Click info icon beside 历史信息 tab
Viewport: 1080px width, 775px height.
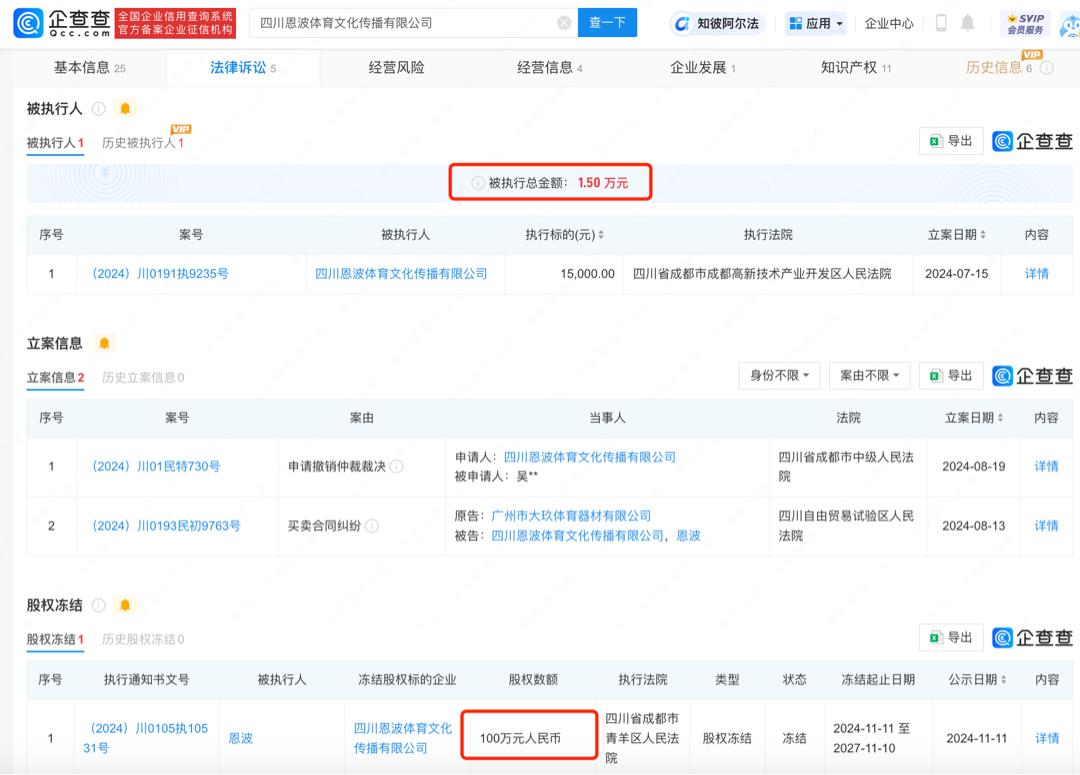[x=1047, y=68]
